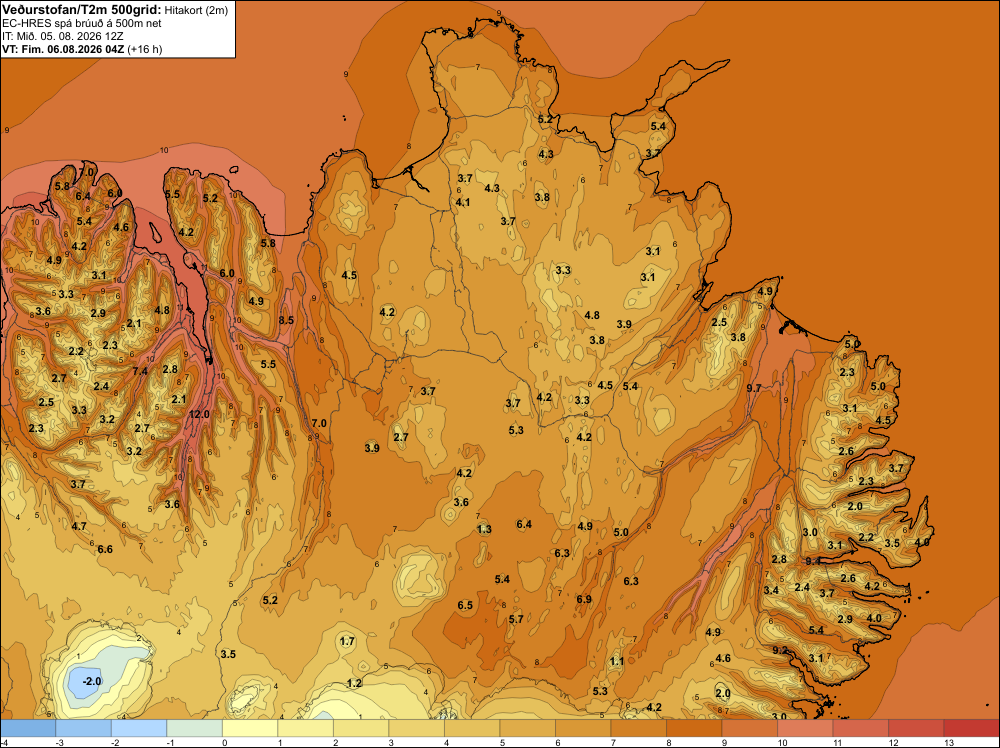Click the 9.7 temperature value label
This screenshot has height=748, width=1000.
(754, 388)
